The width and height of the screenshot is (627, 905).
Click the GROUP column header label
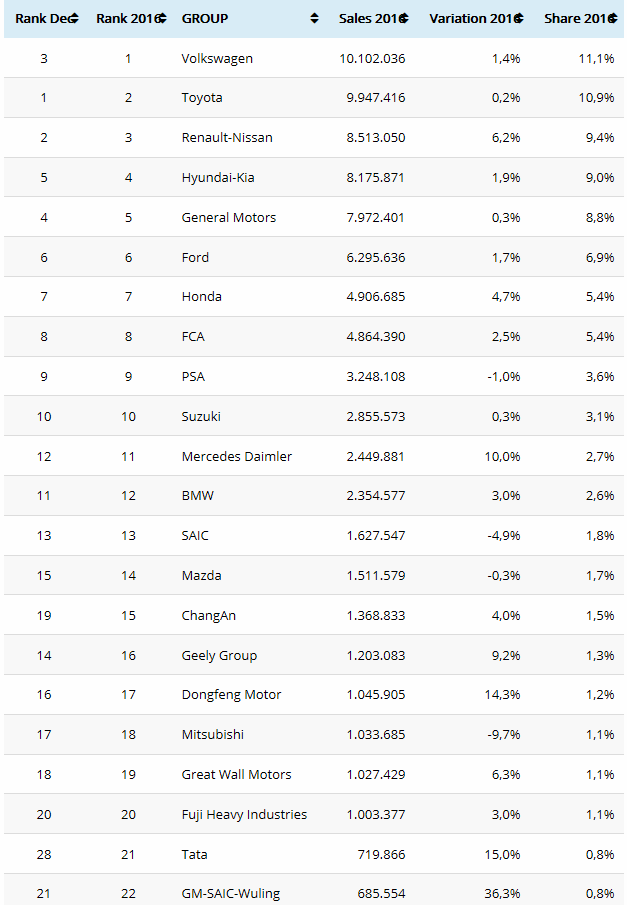point(205,19)
